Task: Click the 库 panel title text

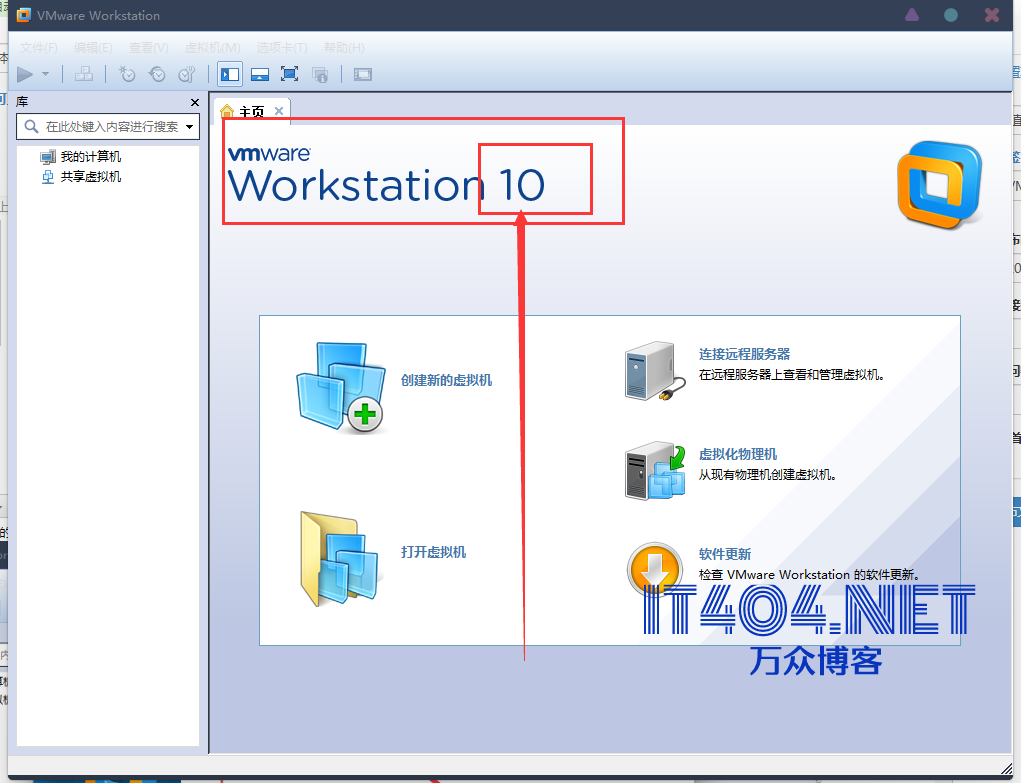Action: [22, 102]
